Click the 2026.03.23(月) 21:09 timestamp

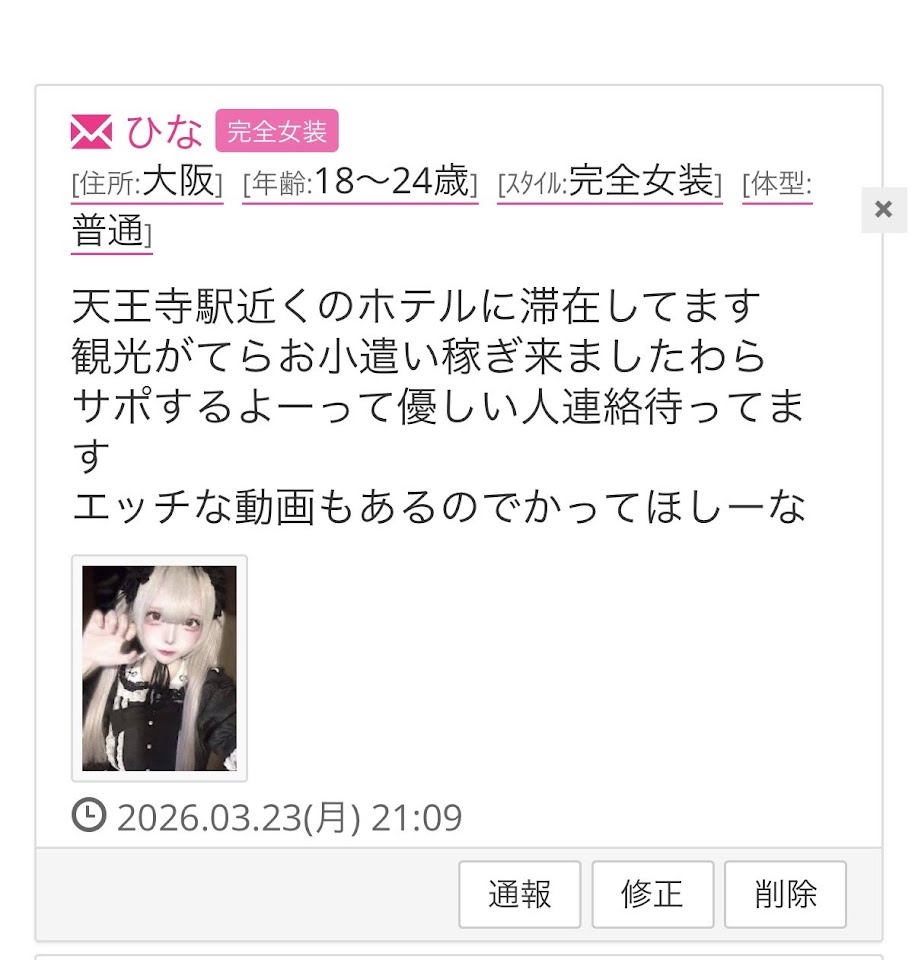(x=289, y=817)
